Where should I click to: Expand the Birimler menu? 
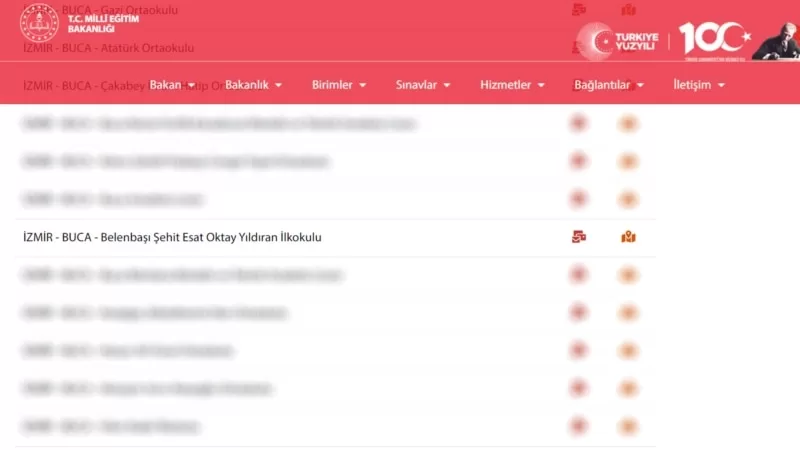pyautogui.click(x=339, y=85)
